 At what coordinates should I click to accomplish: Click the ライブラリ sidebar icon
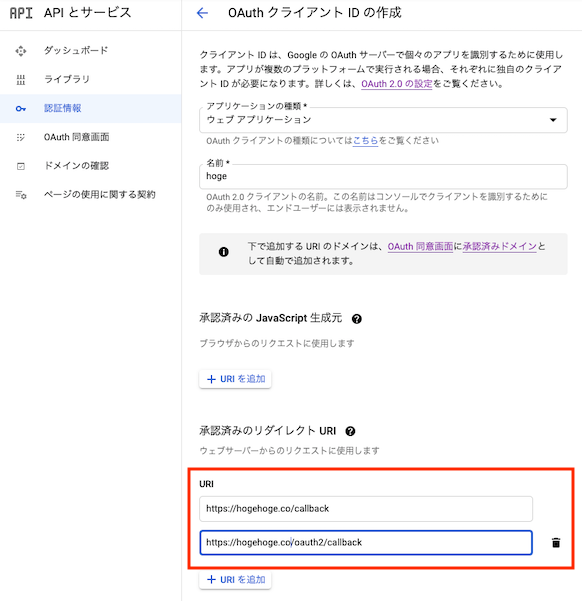coord(21,80)
